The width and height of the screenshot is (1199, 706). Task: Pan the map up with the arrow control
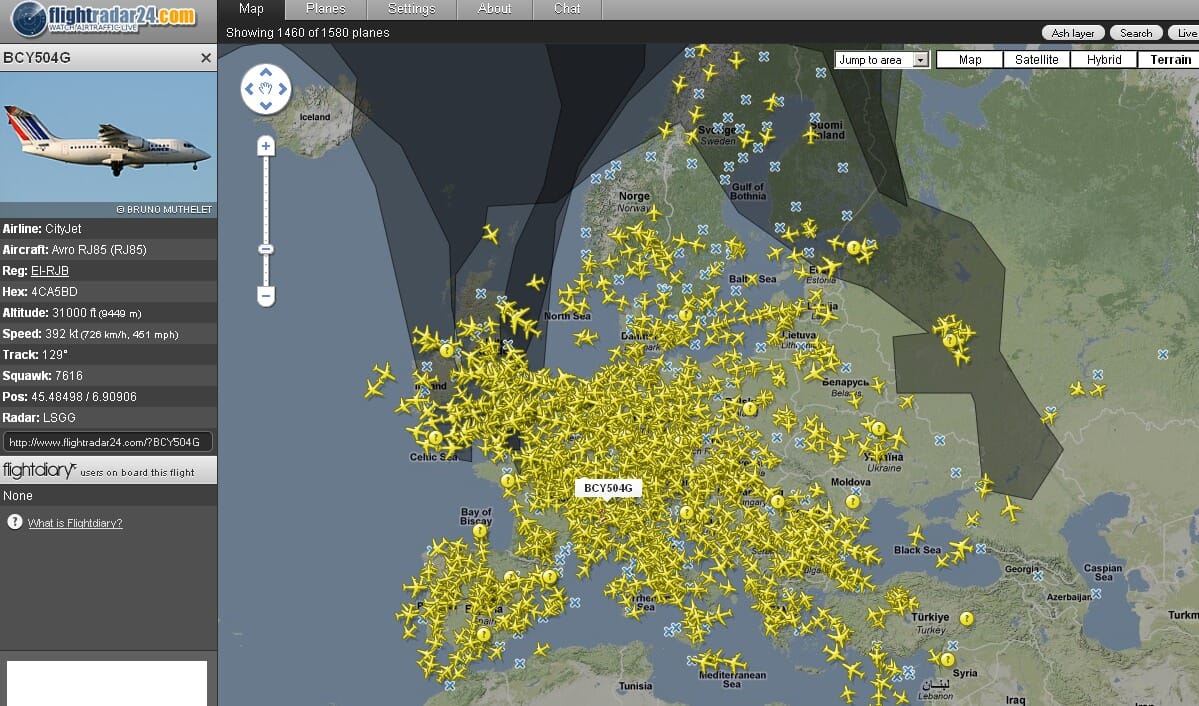266,73
